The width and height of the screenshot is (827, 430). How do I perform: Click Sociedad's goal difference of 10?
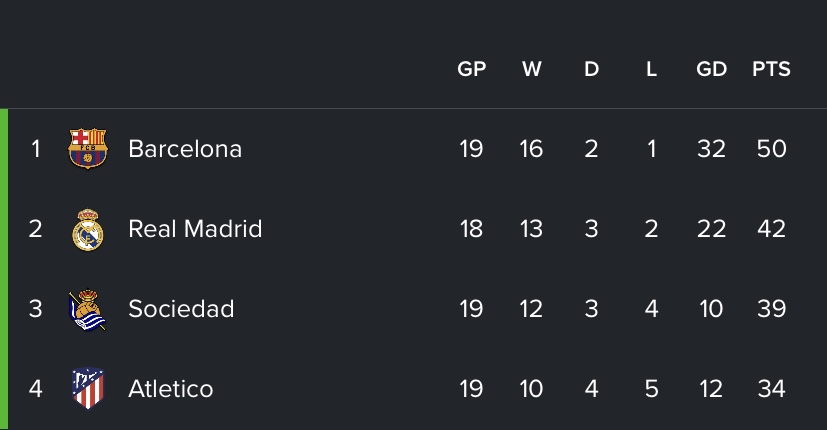[x=711, y=309]
